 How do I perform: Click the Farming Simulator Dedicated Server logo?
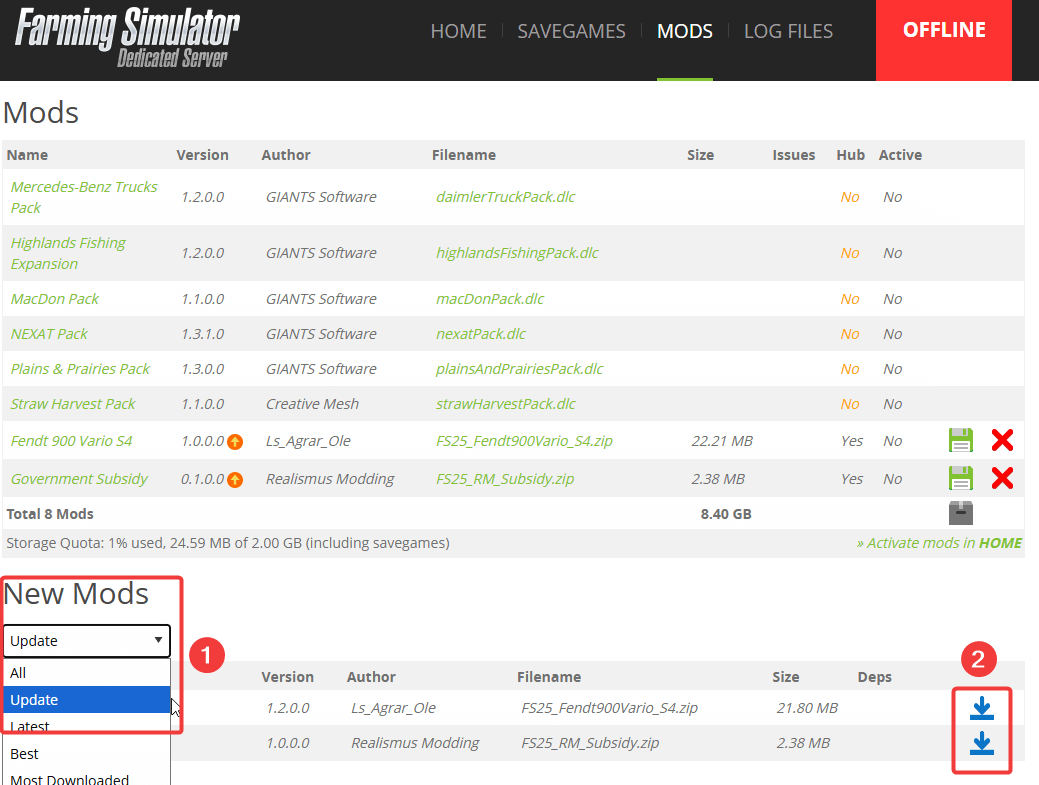[127, 38]
